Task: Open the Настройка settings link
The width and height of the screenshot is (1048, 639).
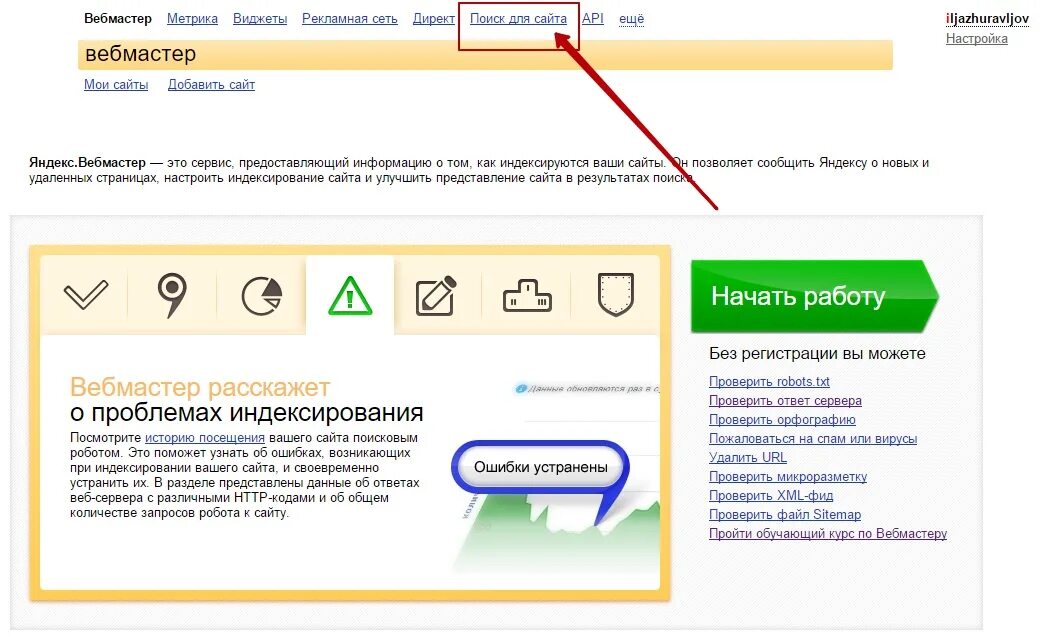Action: click(976, 39)
